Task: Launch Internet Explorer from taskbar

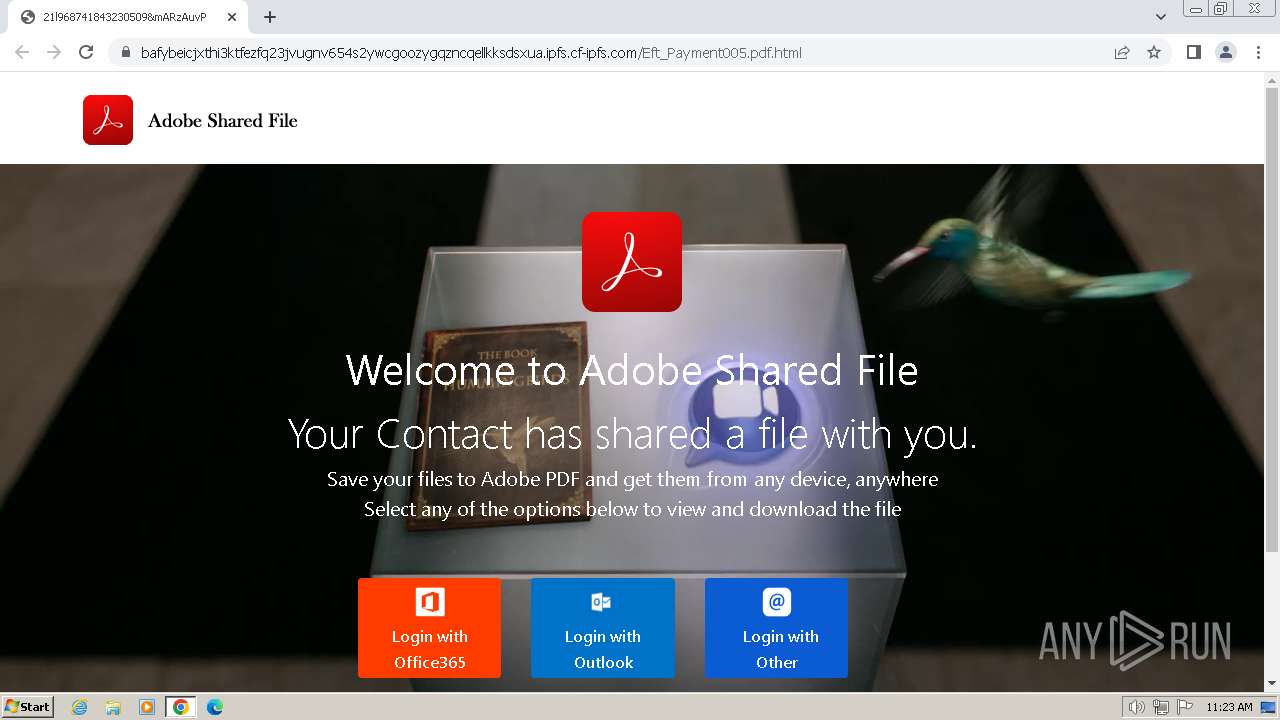Action: (80, 707)
